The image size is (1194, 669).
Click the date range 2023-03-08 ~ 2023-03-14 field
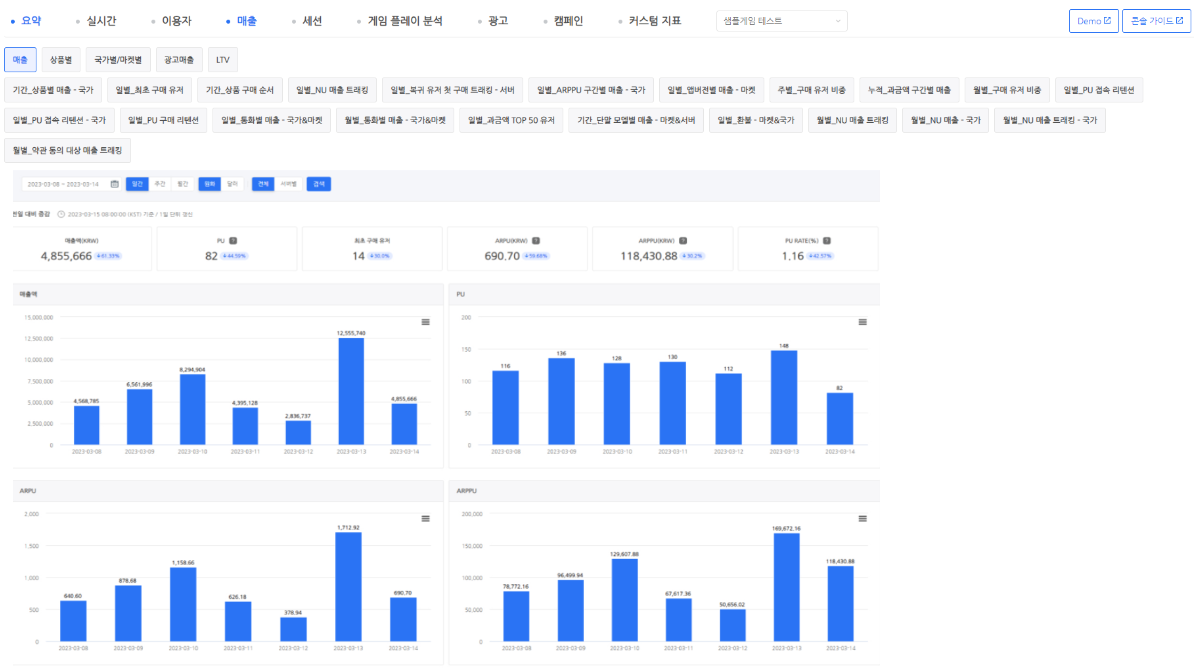[x=71, y=184]
